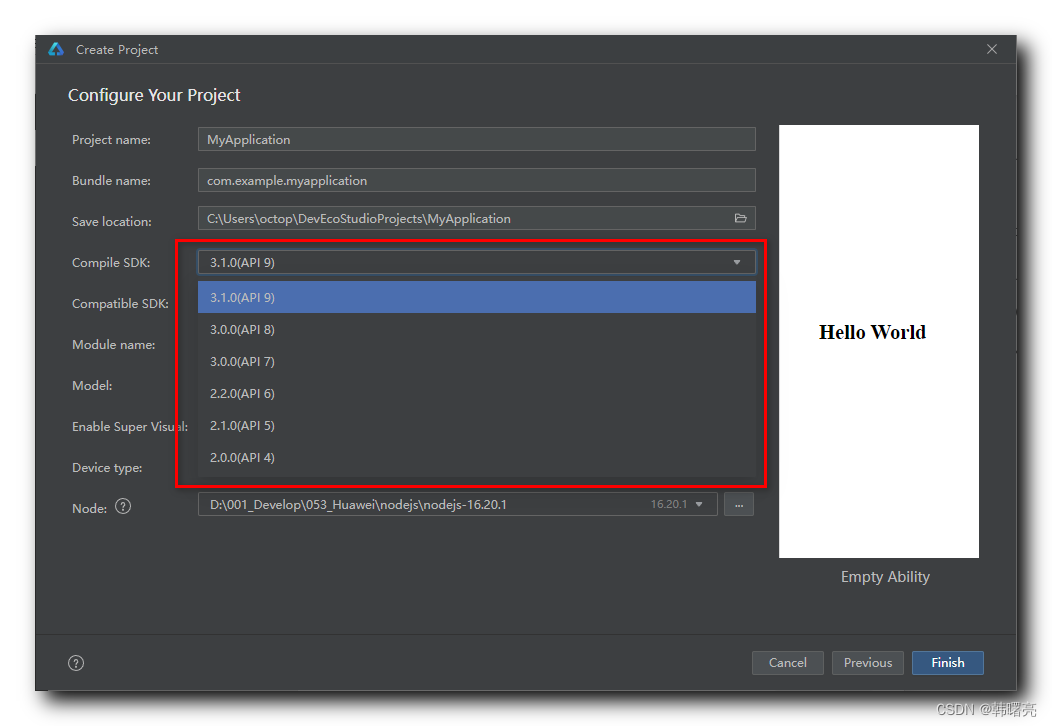Click the Node path browse ellipsis button
Screen dimensions: 1052x726
[739, 505]
